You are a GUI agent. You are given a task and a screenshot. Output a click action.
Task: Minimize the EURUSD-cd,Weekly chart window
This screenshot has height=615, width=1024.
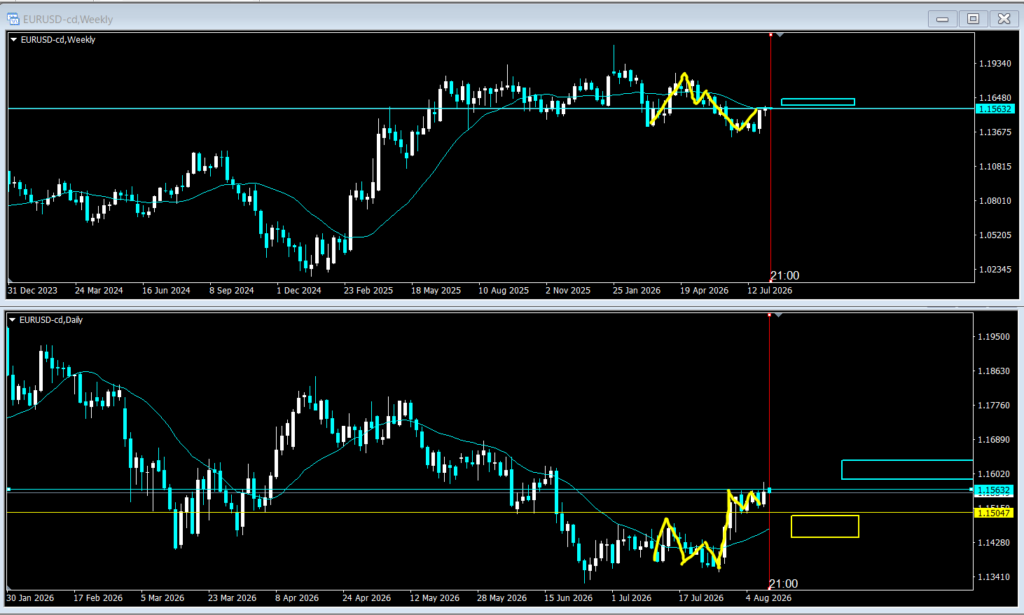coord(942,19)
